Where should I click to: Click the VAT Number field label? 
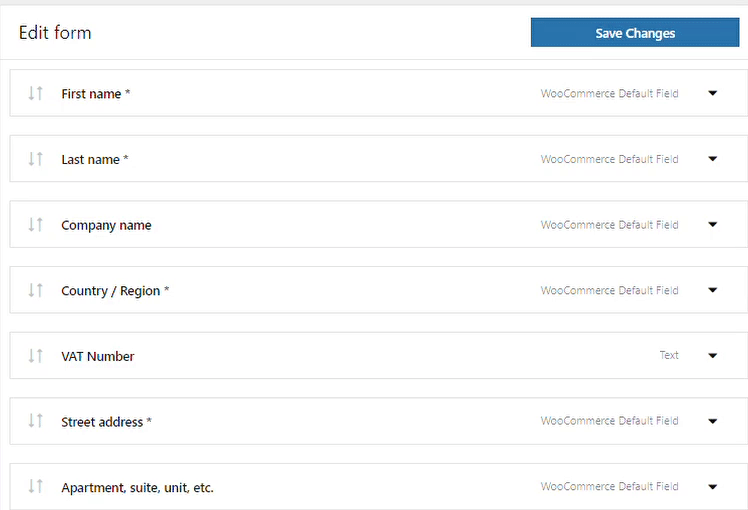pyautogui.click(x=98, y=356)
